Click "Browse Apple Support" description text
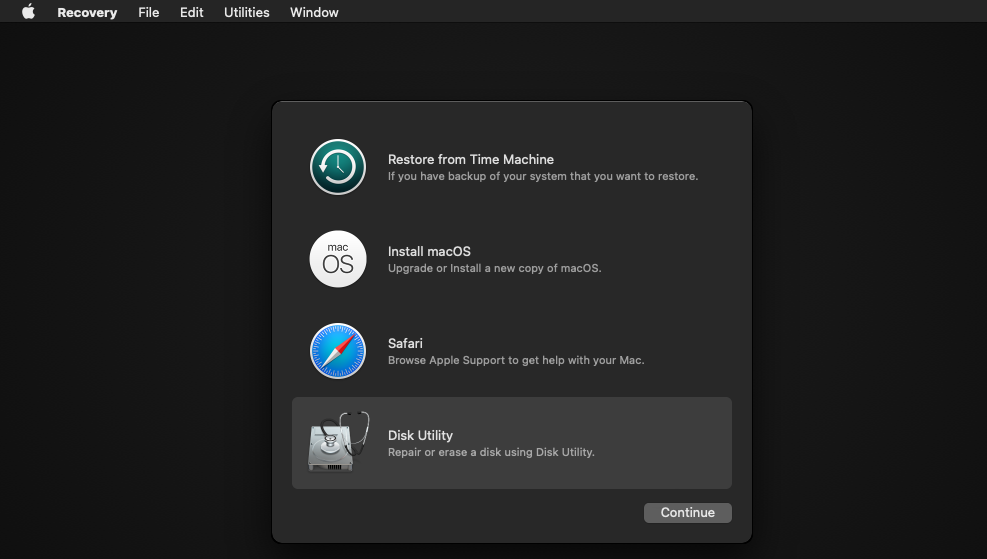987x559 pixels. [x=515, y=361]
